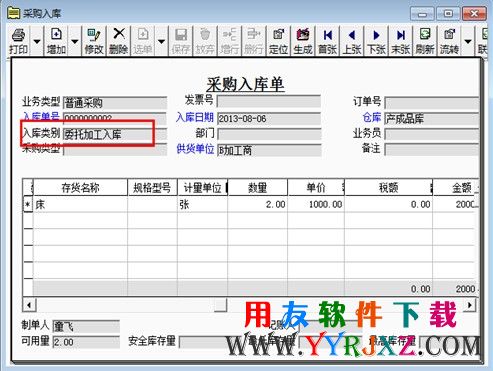493x371 pixels.
Task: Select the unit price cell 1000.00
Action: [316, 204]
